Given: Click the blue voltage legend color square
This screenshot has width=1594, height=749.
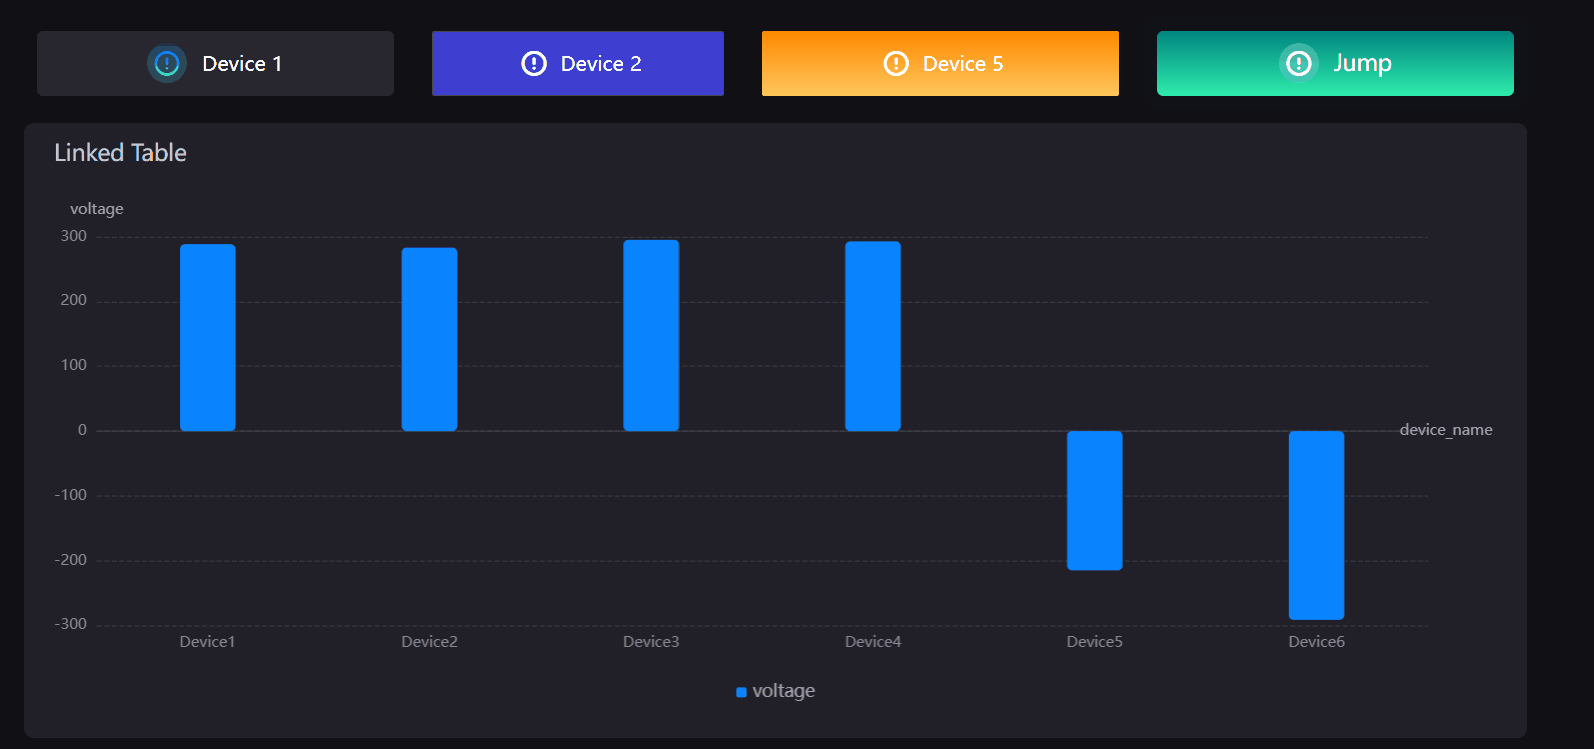Looking at the screenshot, I should pyautogui.click(x=741, y=692).
